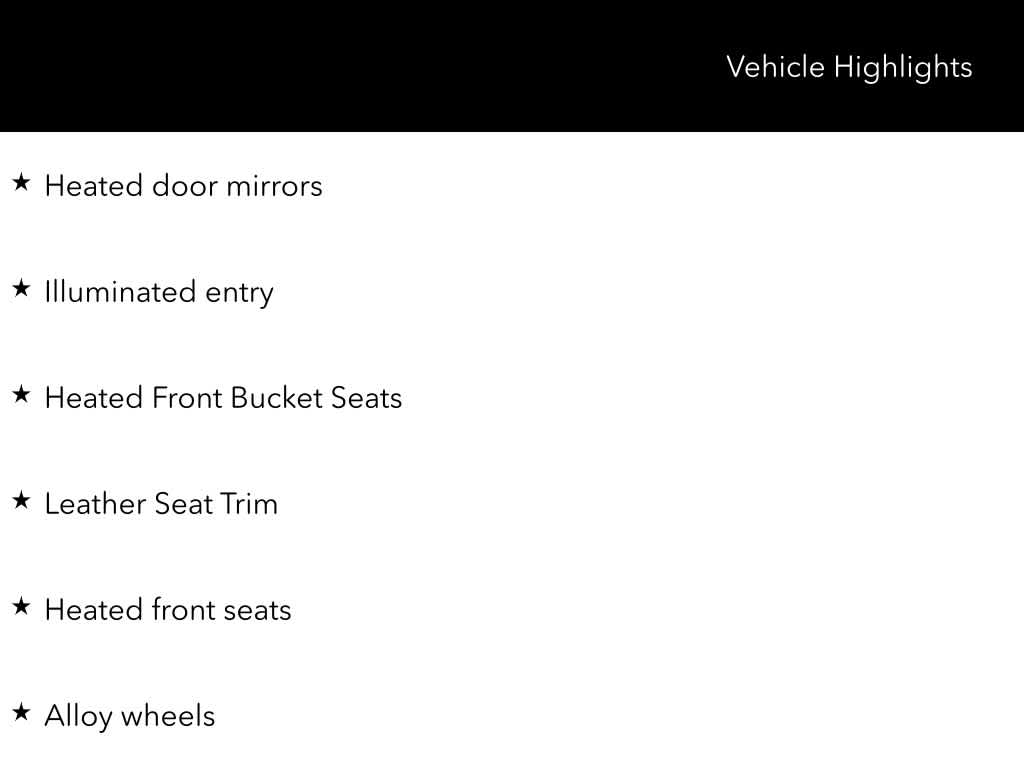Click the Vehicle Highlights title text
Viewport: 1024px width, 768px height.
(848, 67)
